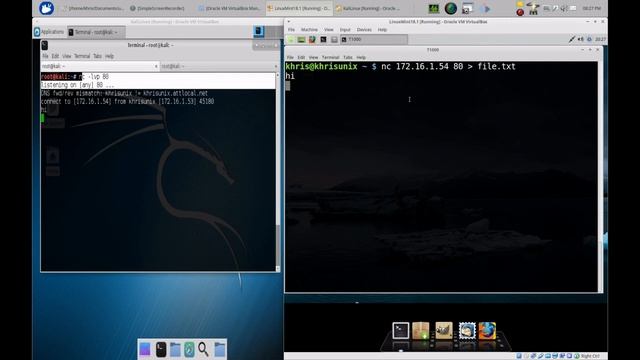The height and width of the screenshot is (360, 640).
Task: Open Edit menu in T1000 terminal
Action: 301,58
